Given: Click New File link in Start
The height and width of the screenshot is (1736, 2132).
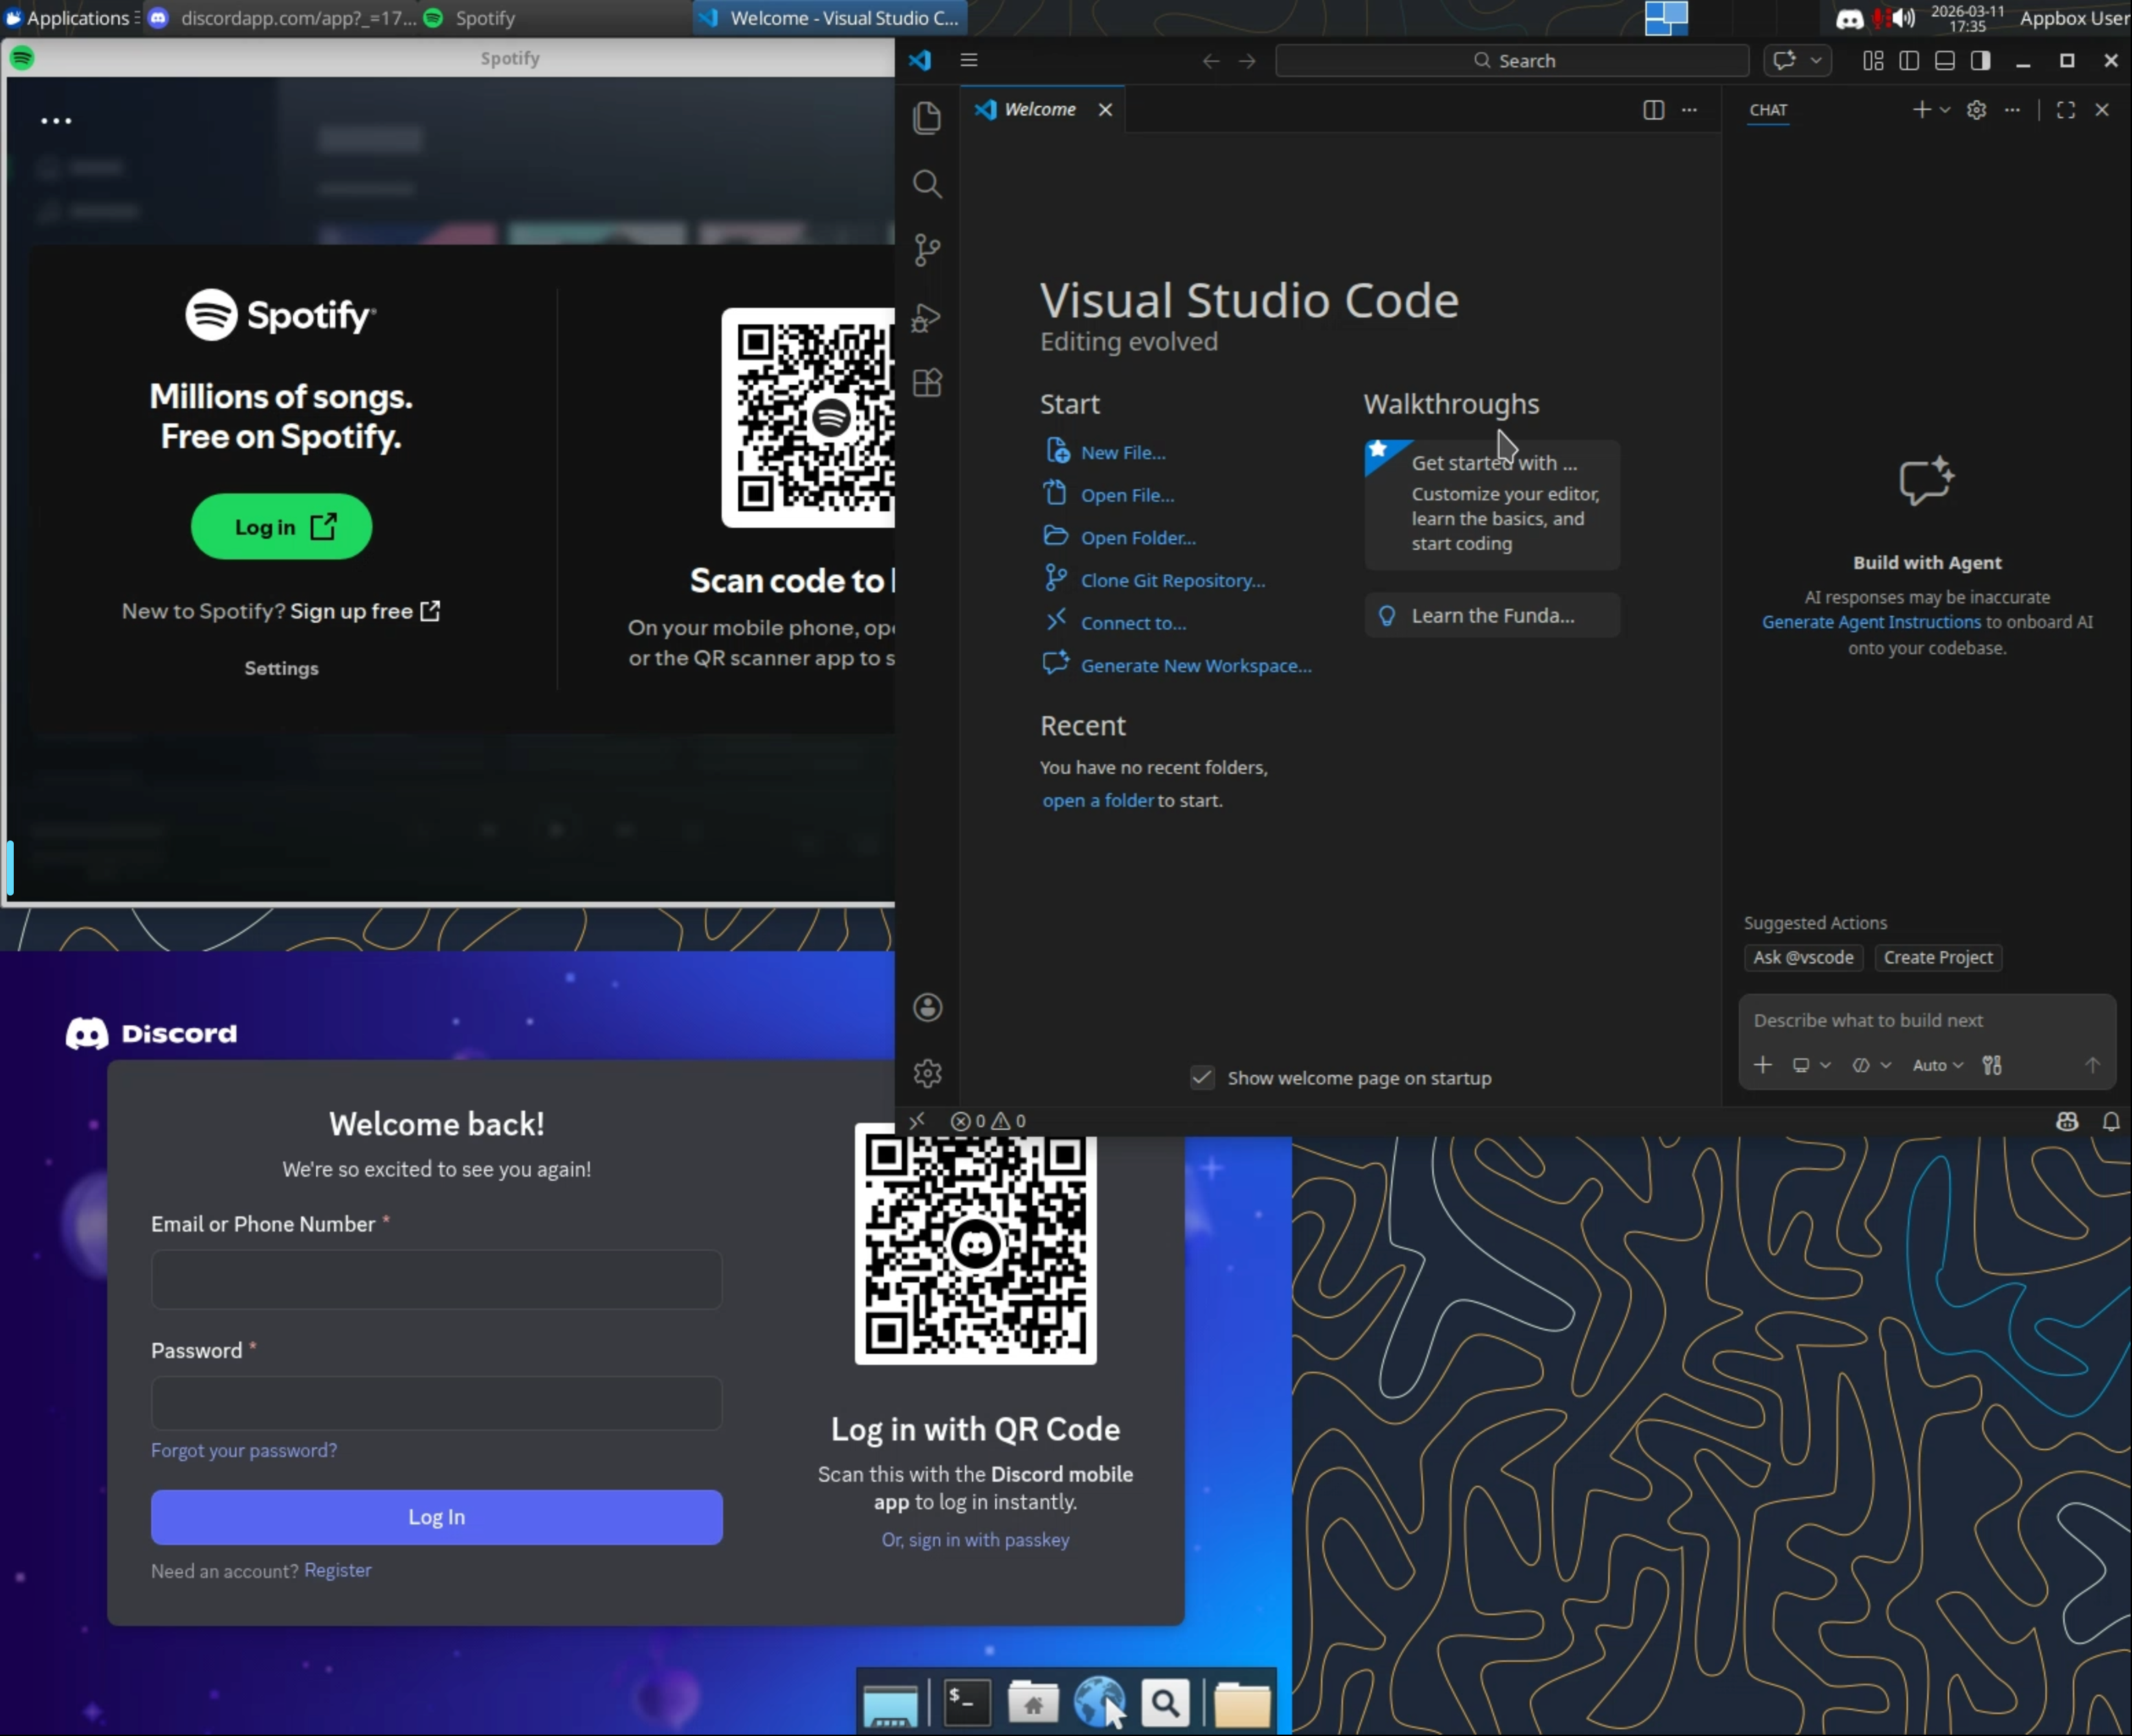Looking at the screenshot, I should (1123, 453).
